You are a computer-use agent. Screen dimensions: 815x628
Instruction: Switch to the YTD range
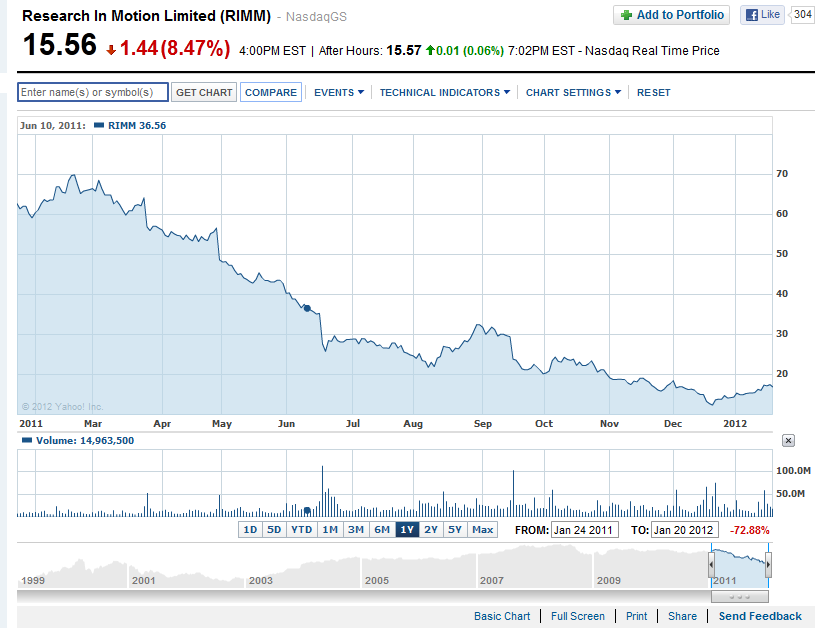point(301,530)
